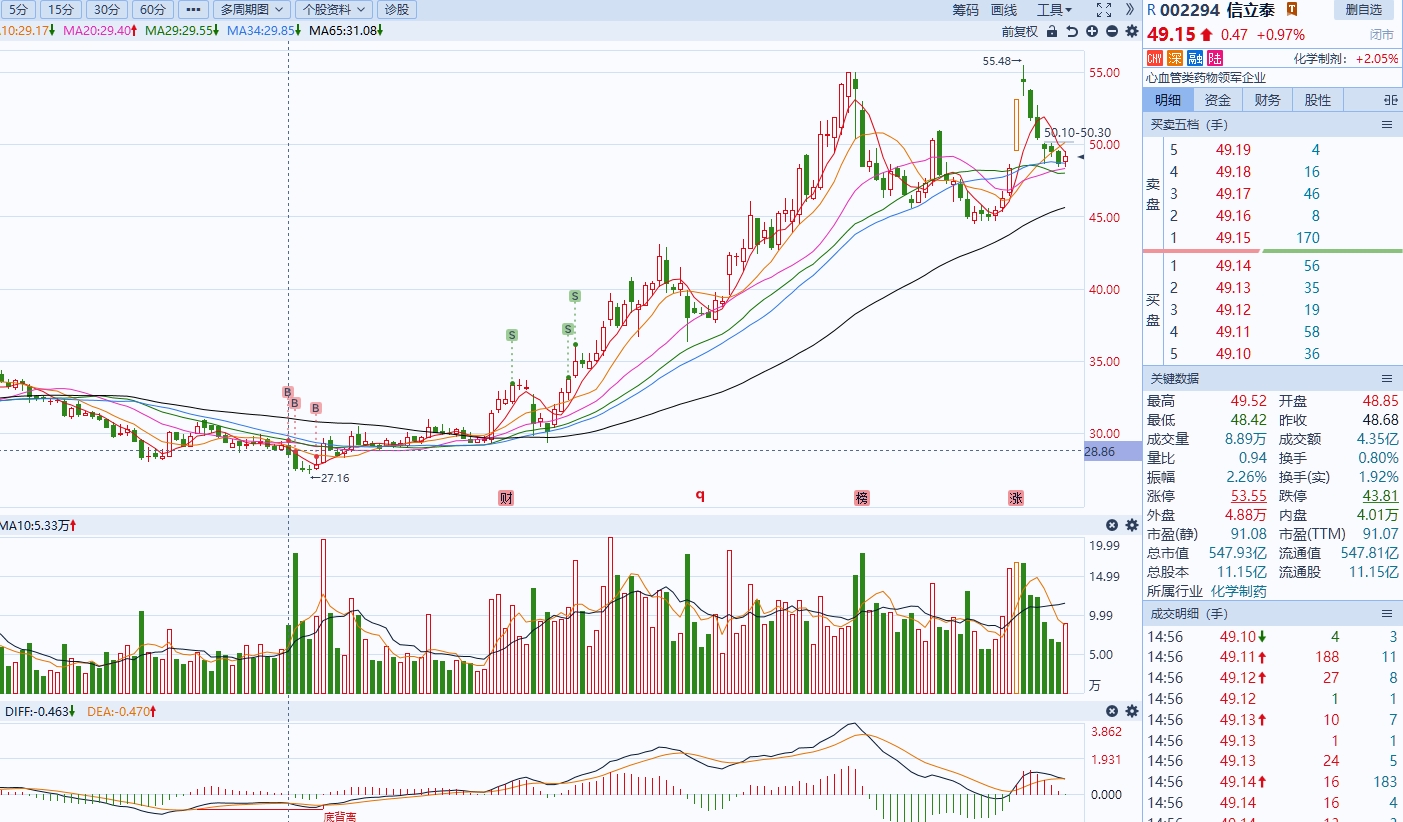Click the 底背离 divergence label
This screenshot has height=822, width=1403.
pos(339,816)
